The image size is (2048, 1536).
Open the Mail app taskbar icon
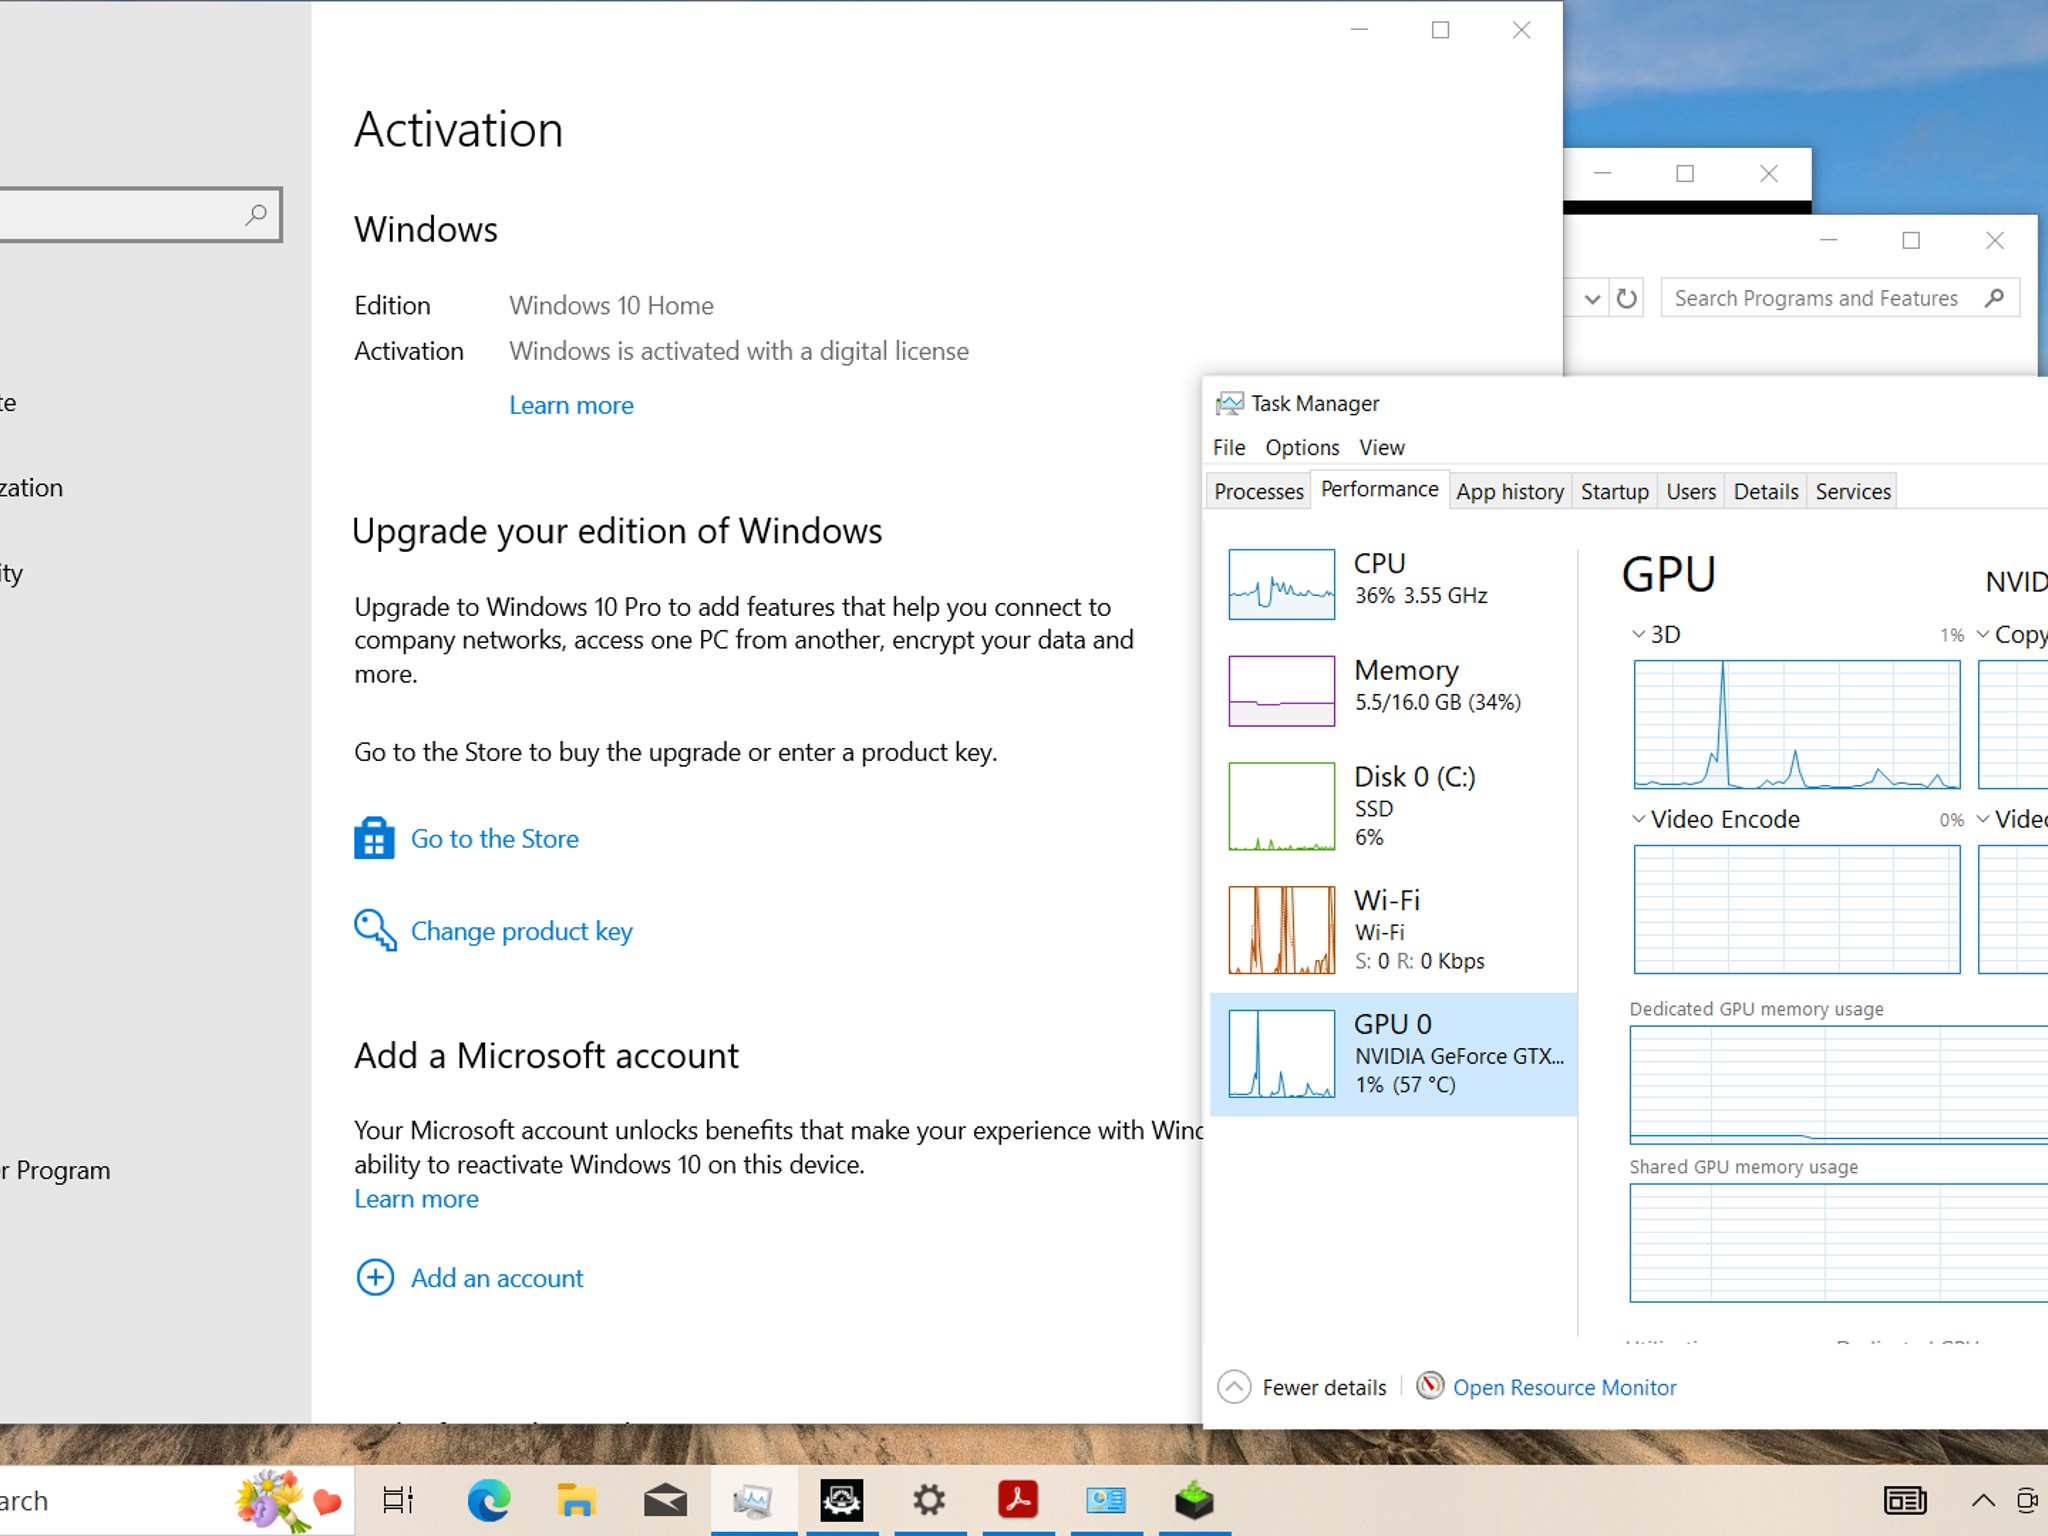(x=665, y=1500)
